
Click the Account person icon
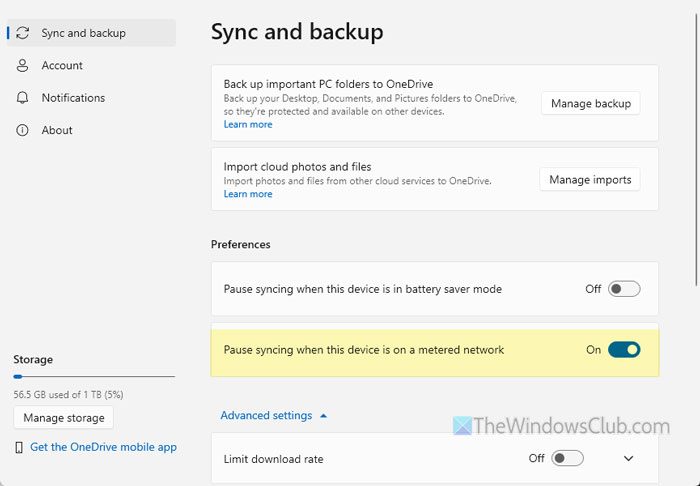pyautogui.click(x=23, y=65)
